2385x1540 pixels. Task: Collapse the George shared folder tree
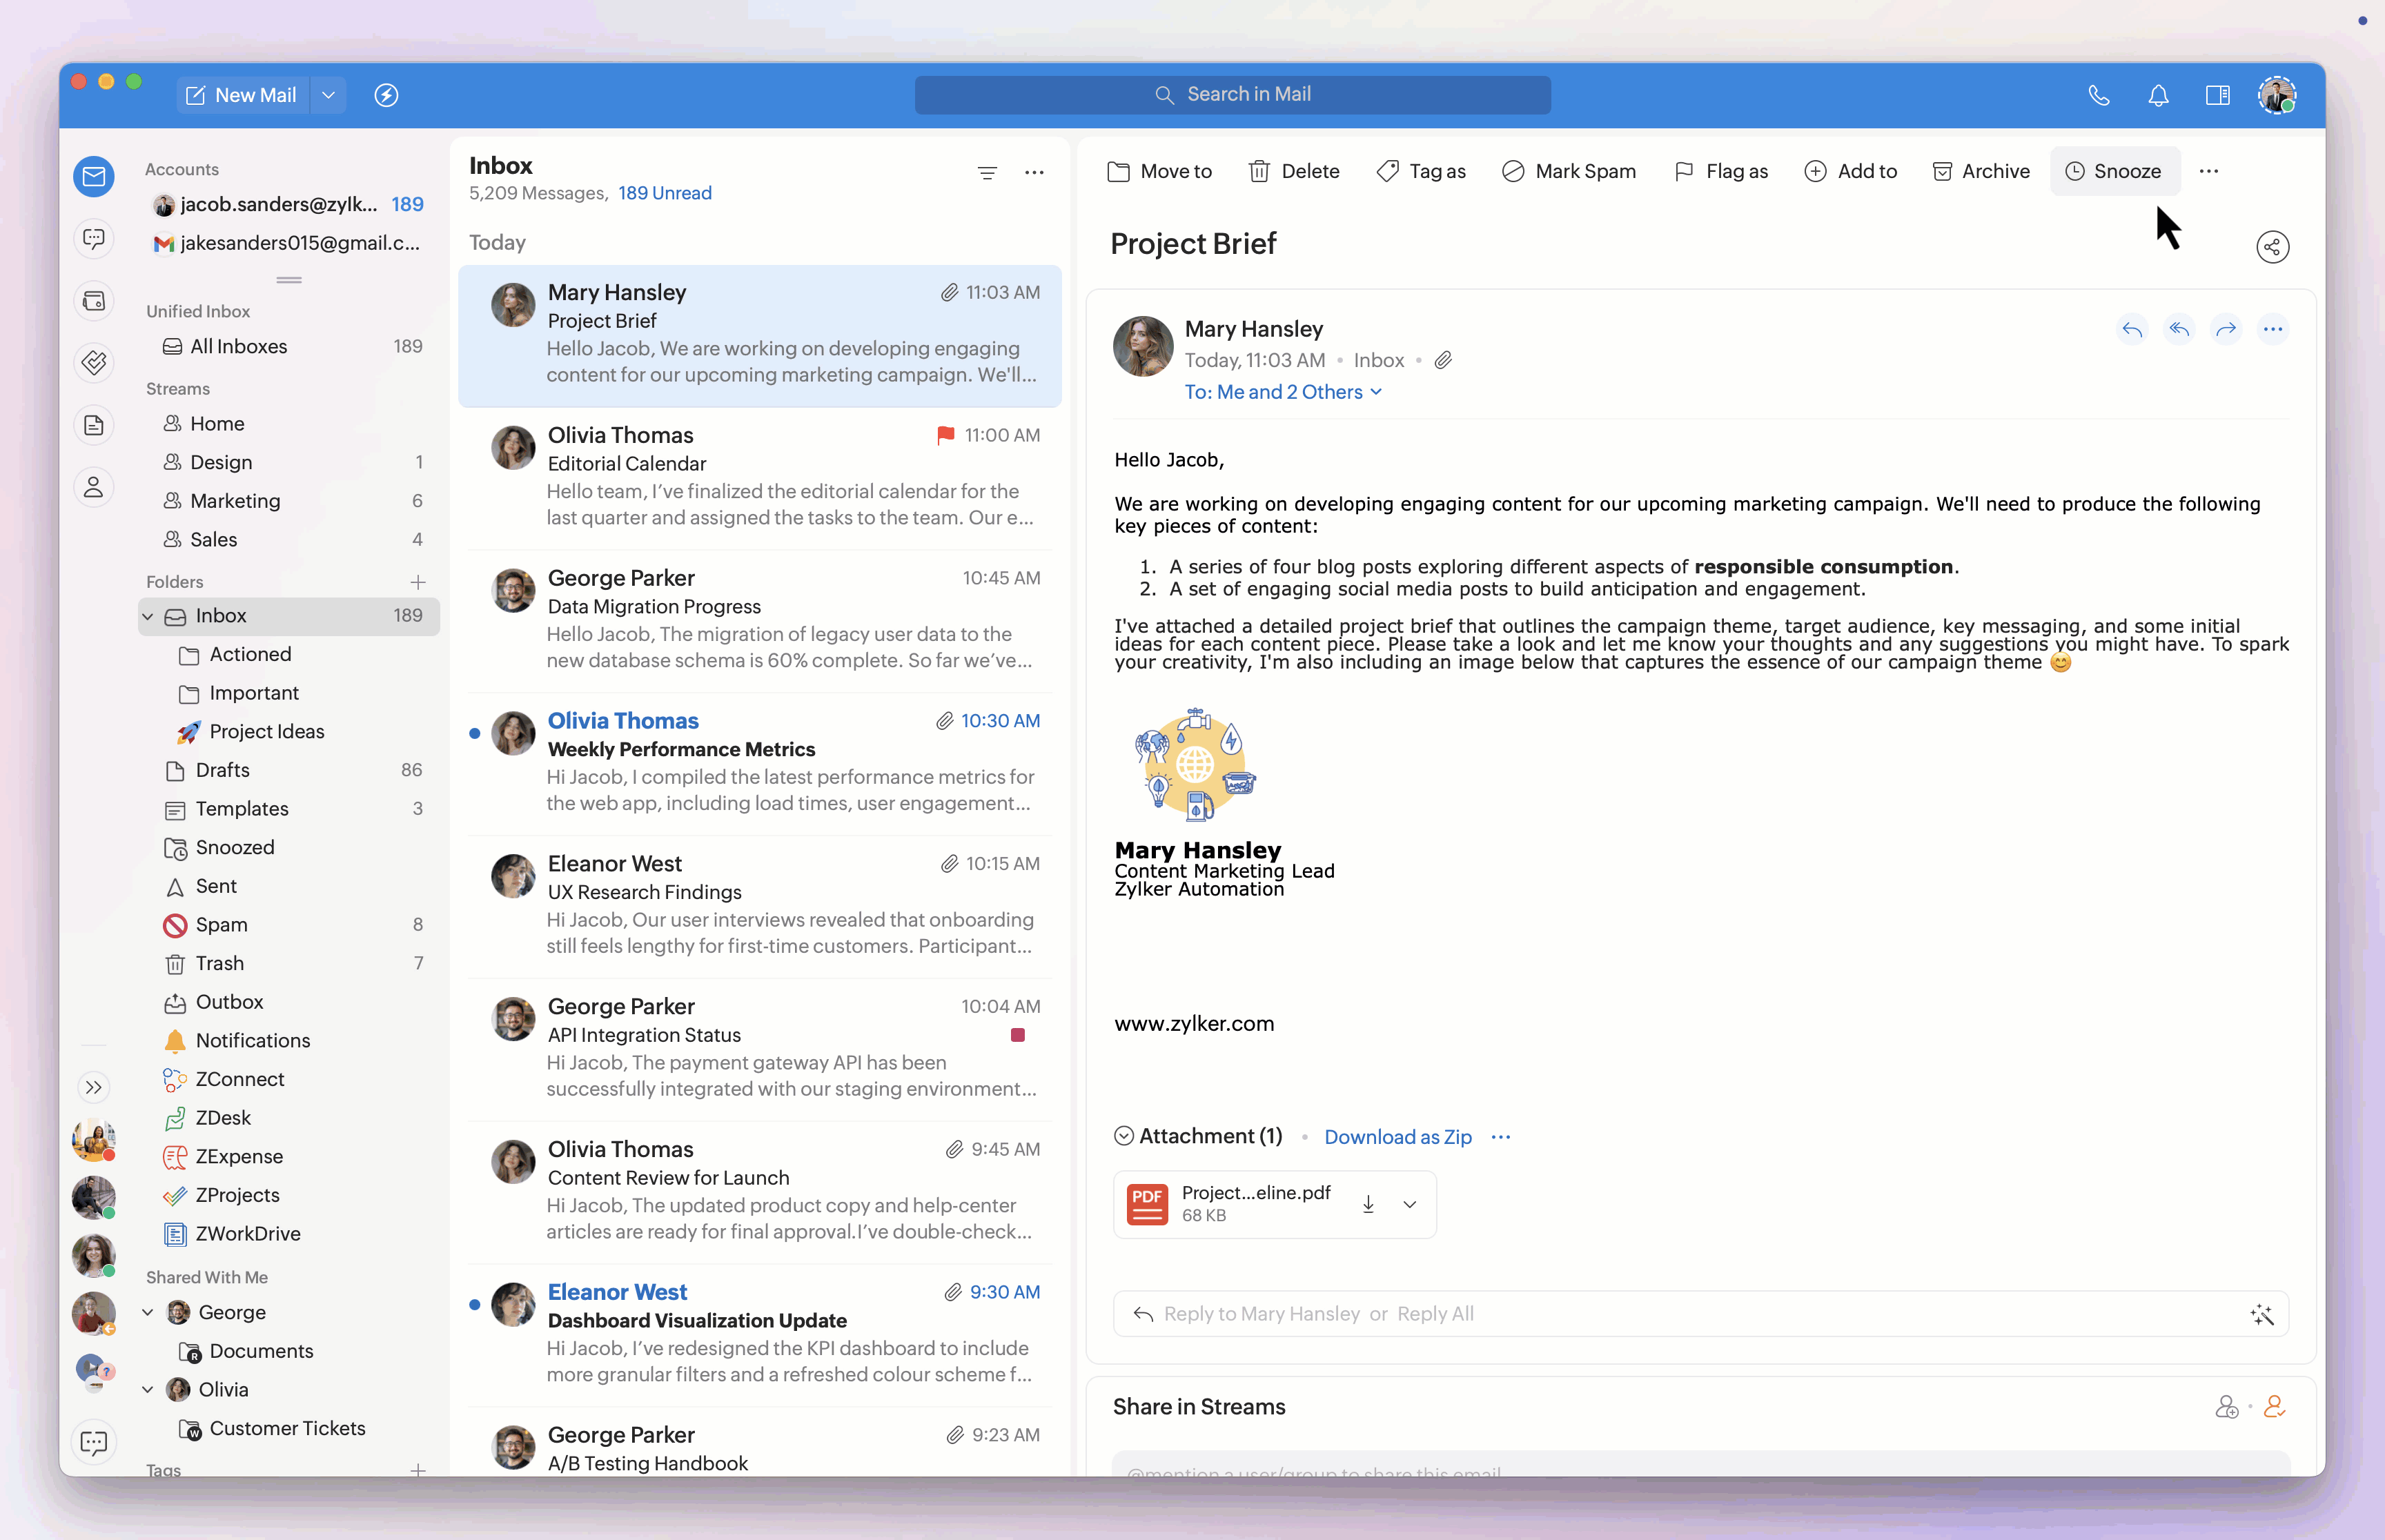coord(148,1312)
